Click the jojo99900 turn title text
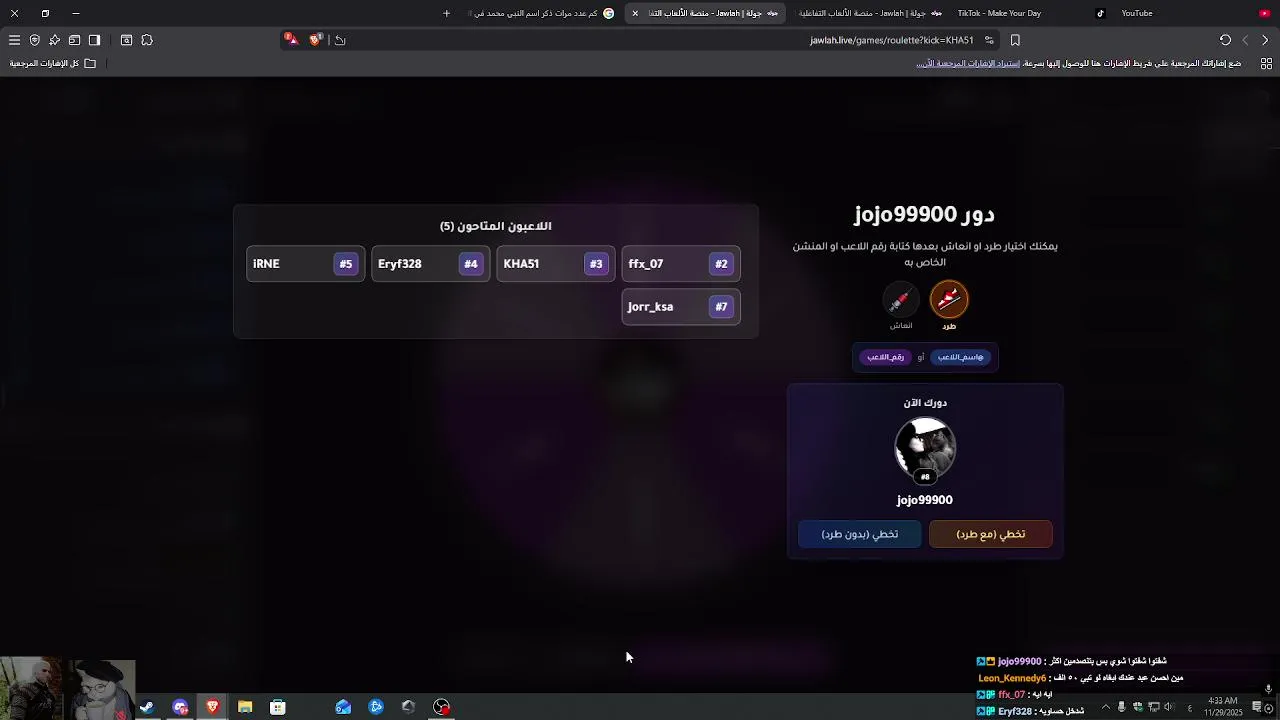The image size is (1280, 720). click(924, 214)
